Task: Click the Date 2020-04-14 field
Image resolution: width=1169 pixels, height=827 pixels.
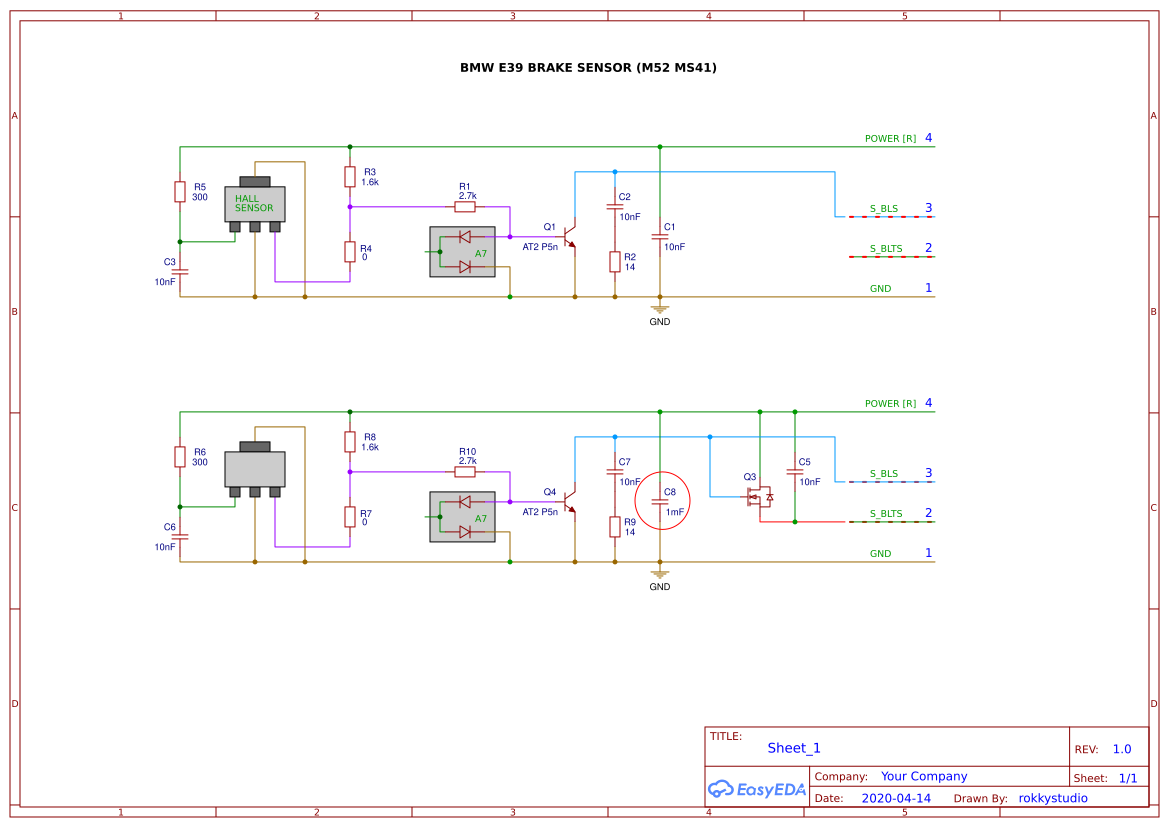Action: point(894,797)
